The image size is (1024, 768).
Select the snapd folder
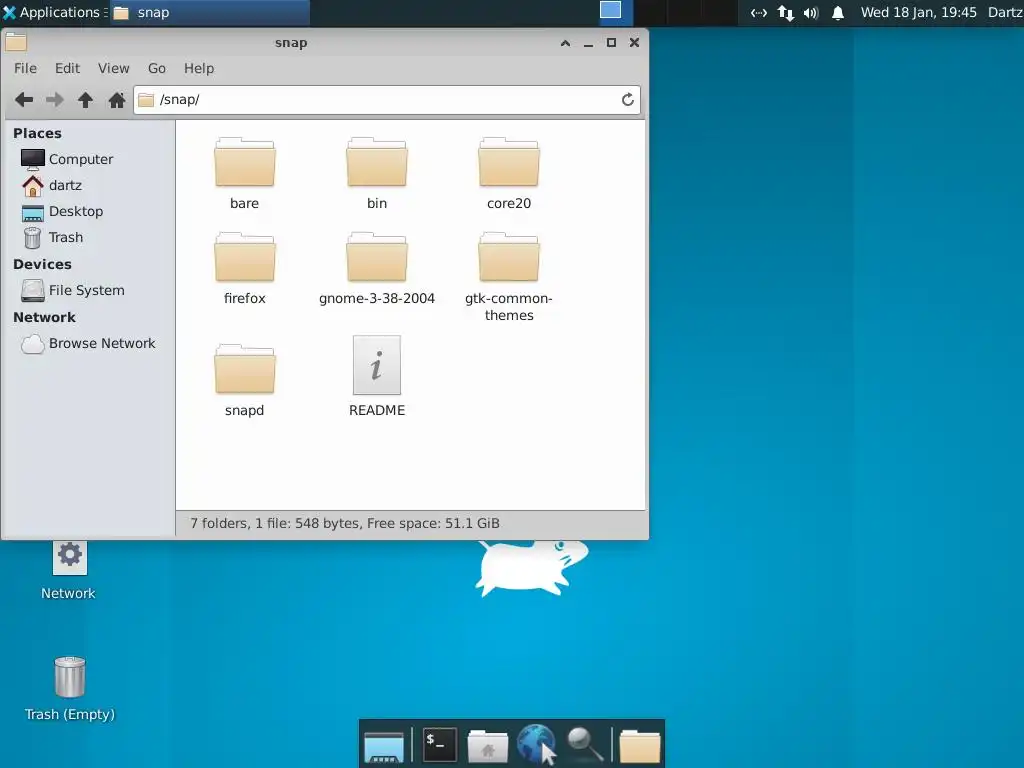point(244,381)
